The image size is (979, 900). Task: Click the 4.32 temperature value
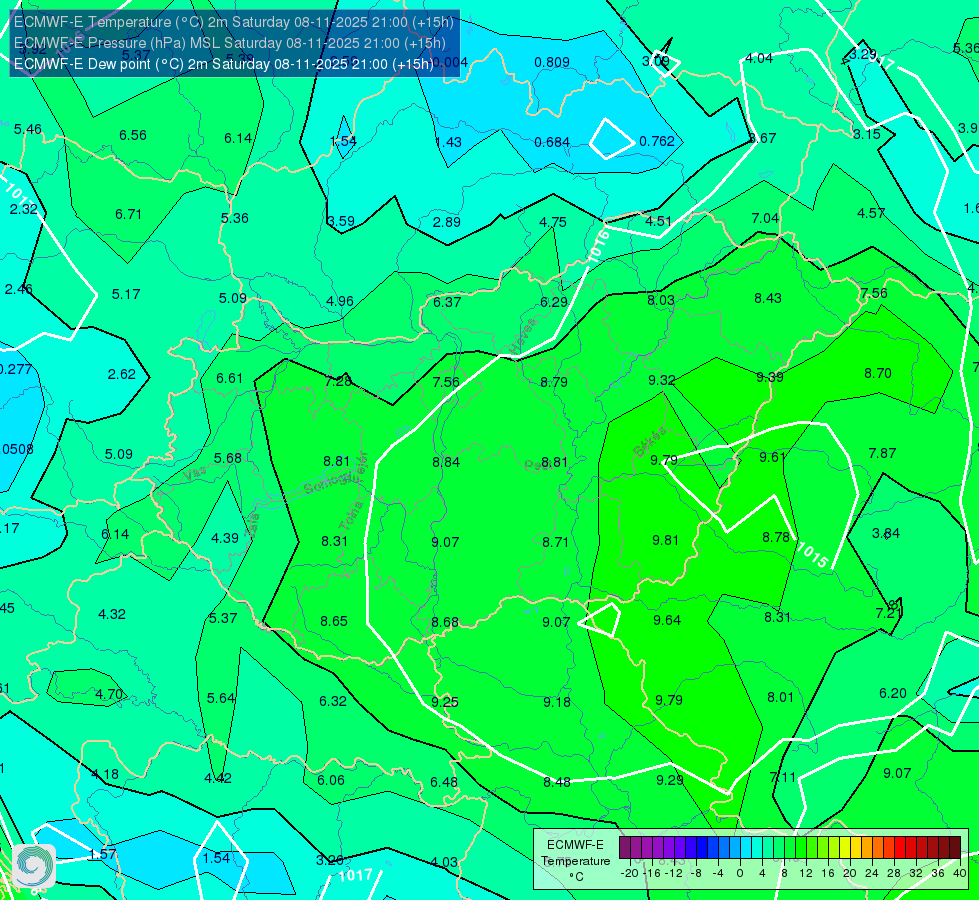112,615
